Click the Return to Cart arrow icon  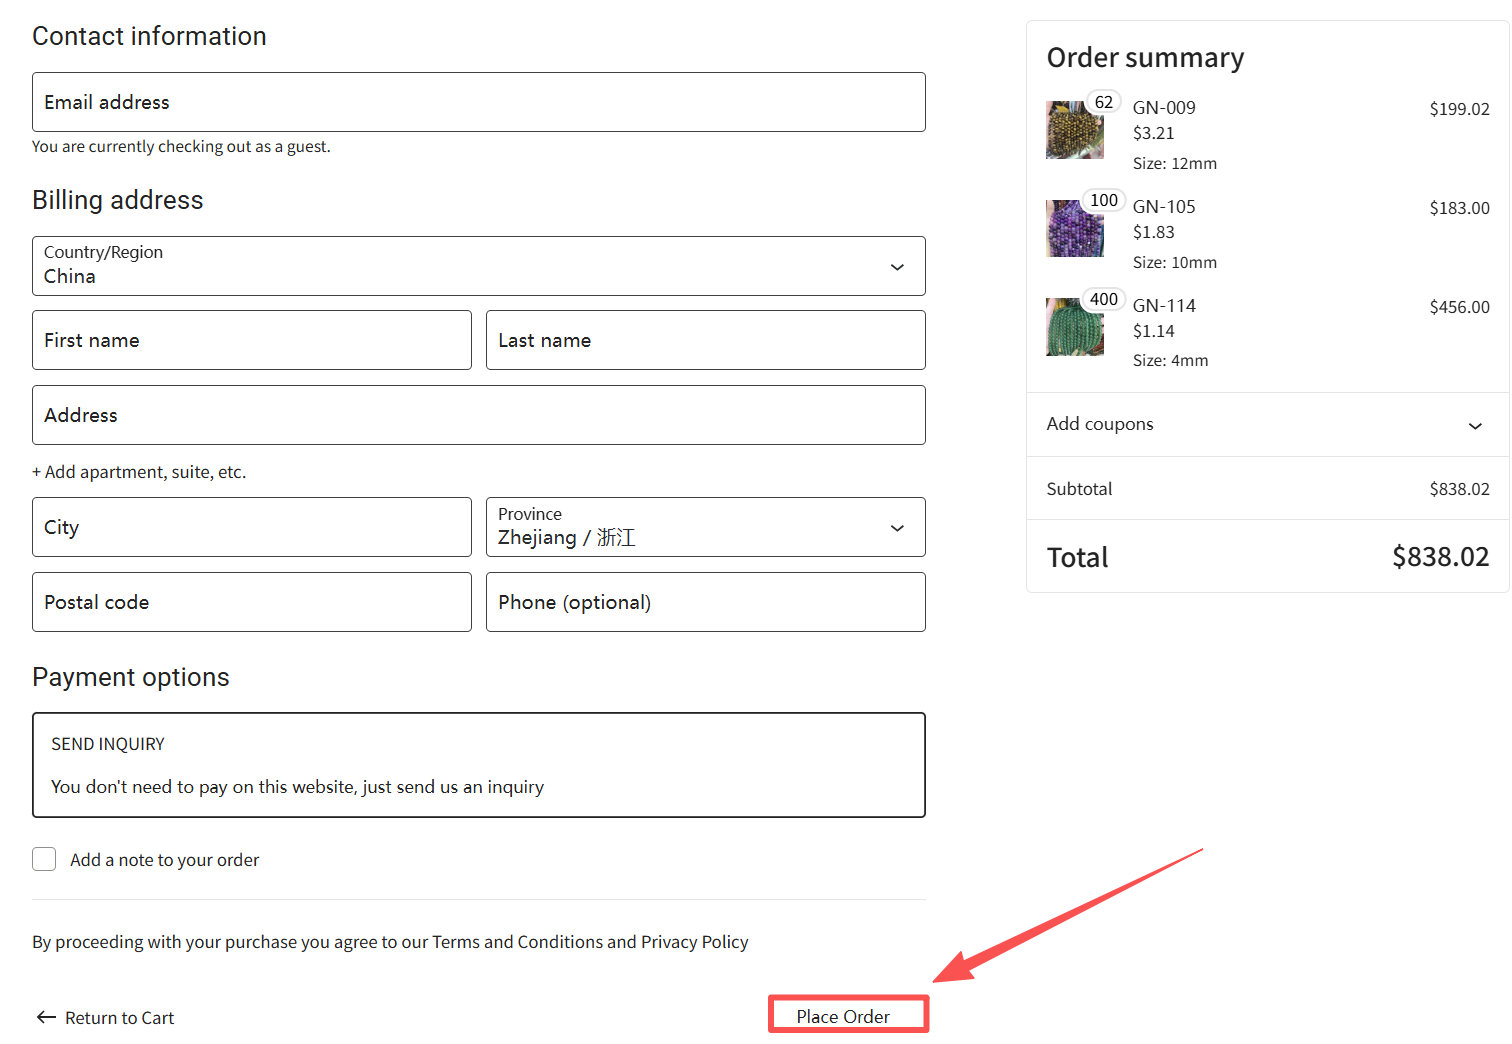(46, 1017)
